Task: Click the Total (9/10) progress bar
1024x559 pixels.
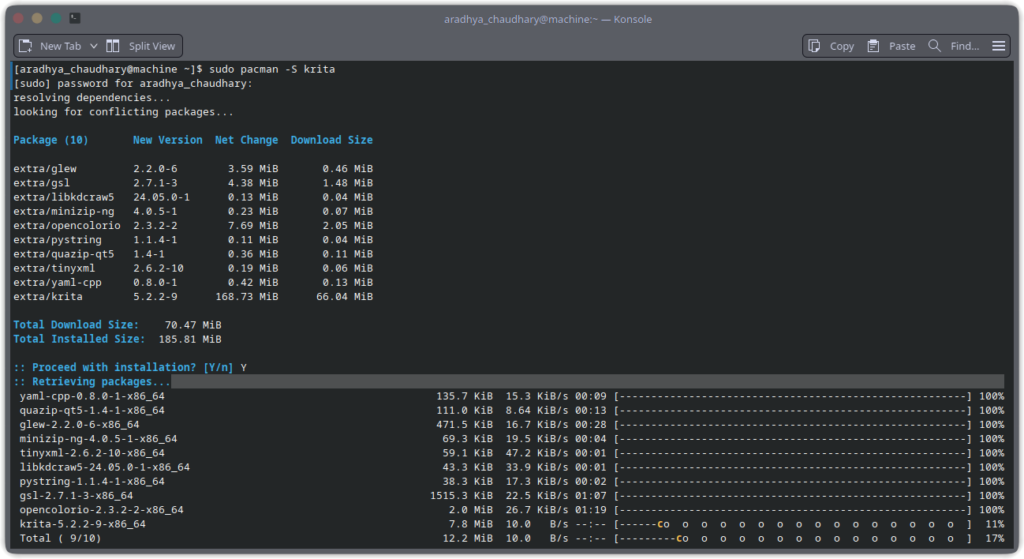Action: (x=793, y=538)
